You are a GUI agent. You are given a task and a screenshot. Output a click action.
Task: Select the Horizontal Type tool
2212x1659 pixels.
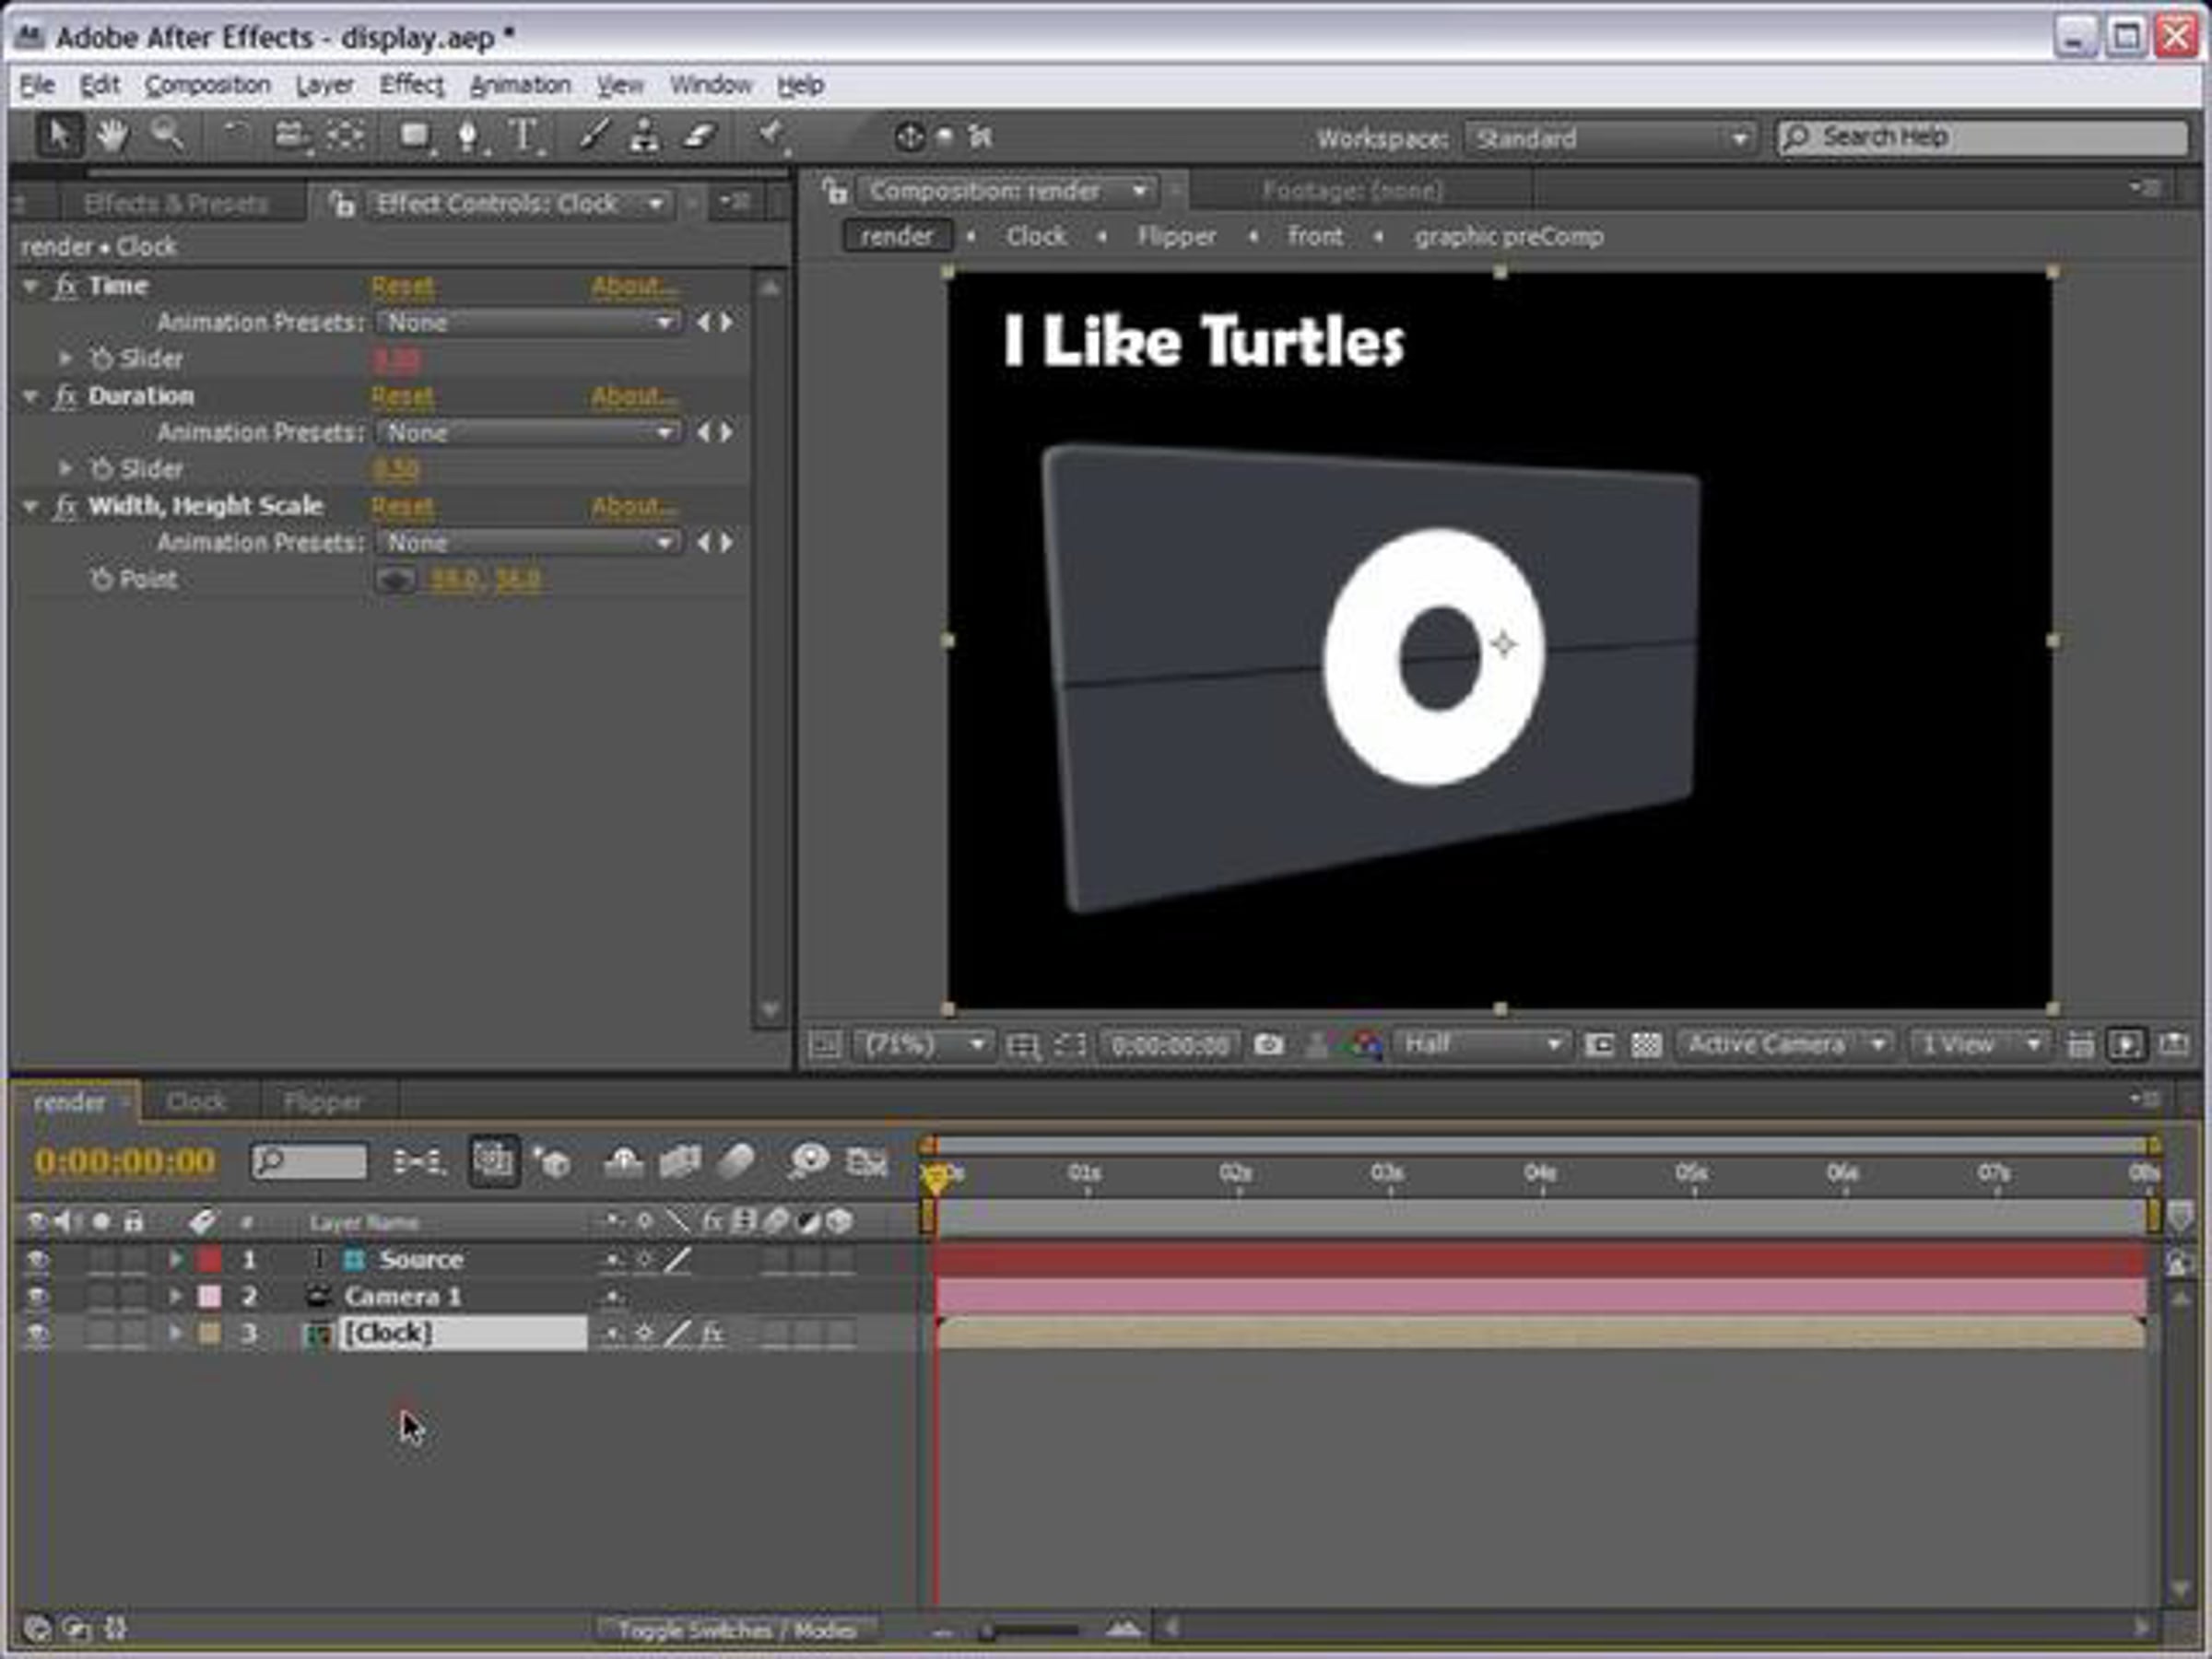(523, 136)
